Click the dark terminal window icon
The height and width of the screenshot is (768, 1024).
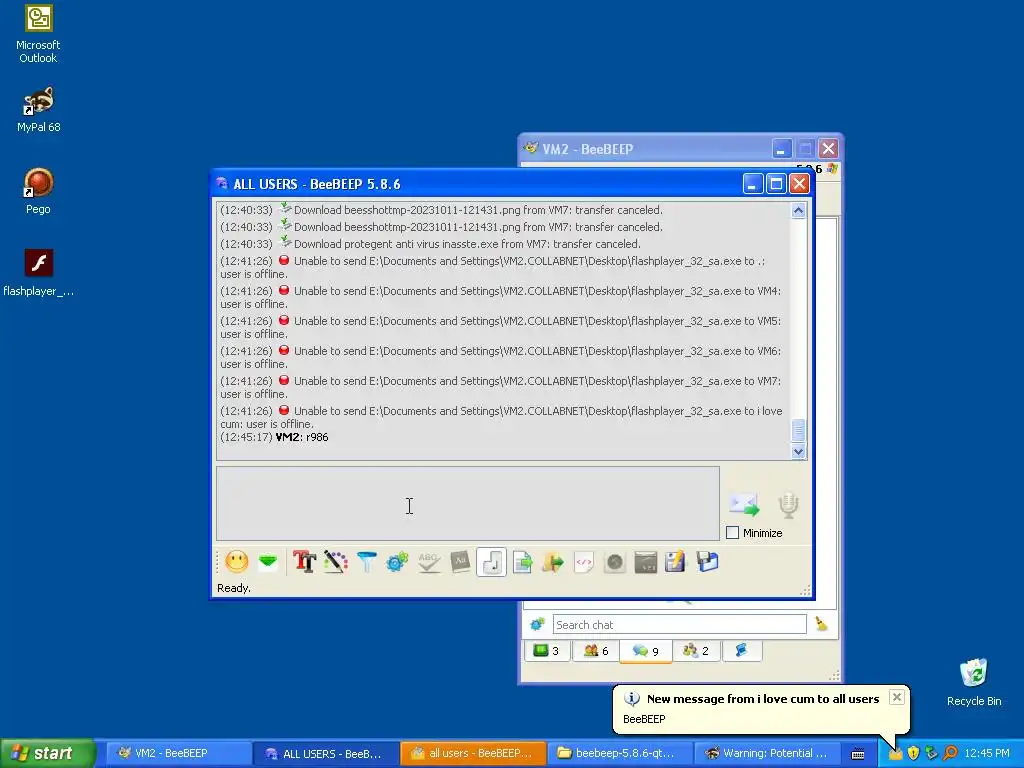[645, 562]
